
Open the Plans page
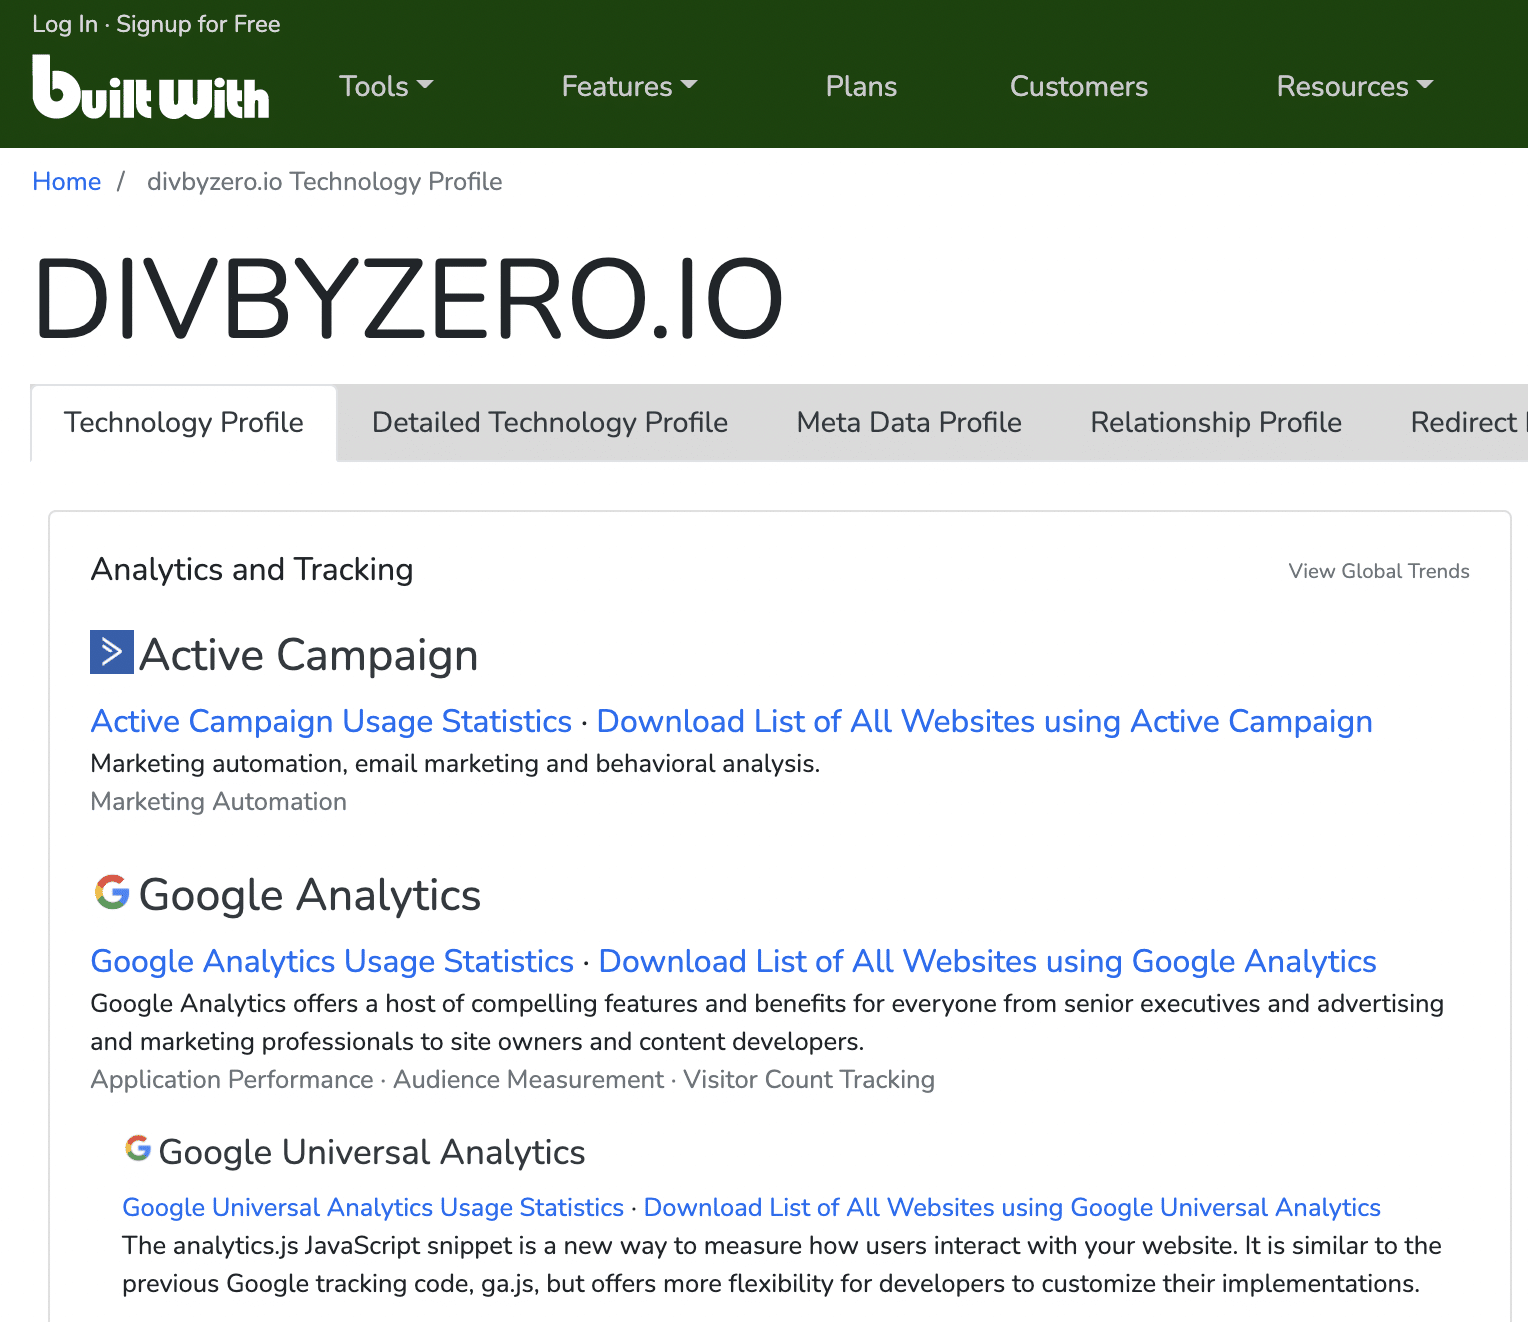pos(861,86)
